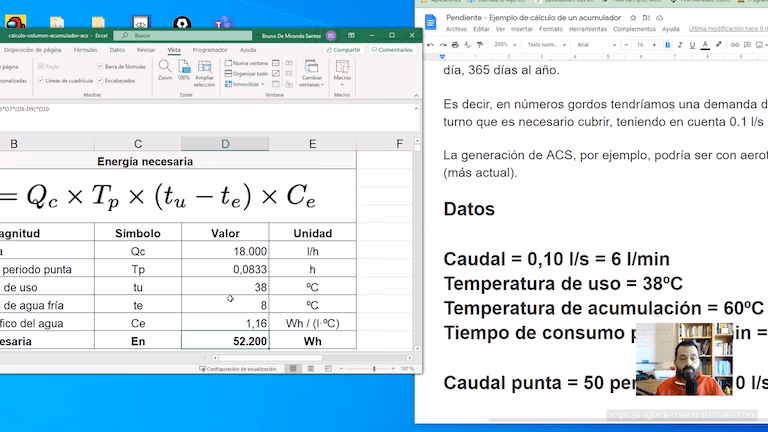768x432 pixels.
Task: Toggle italic formatting in Google Docs
Action: pyautogui.click(x=680, y=45)
